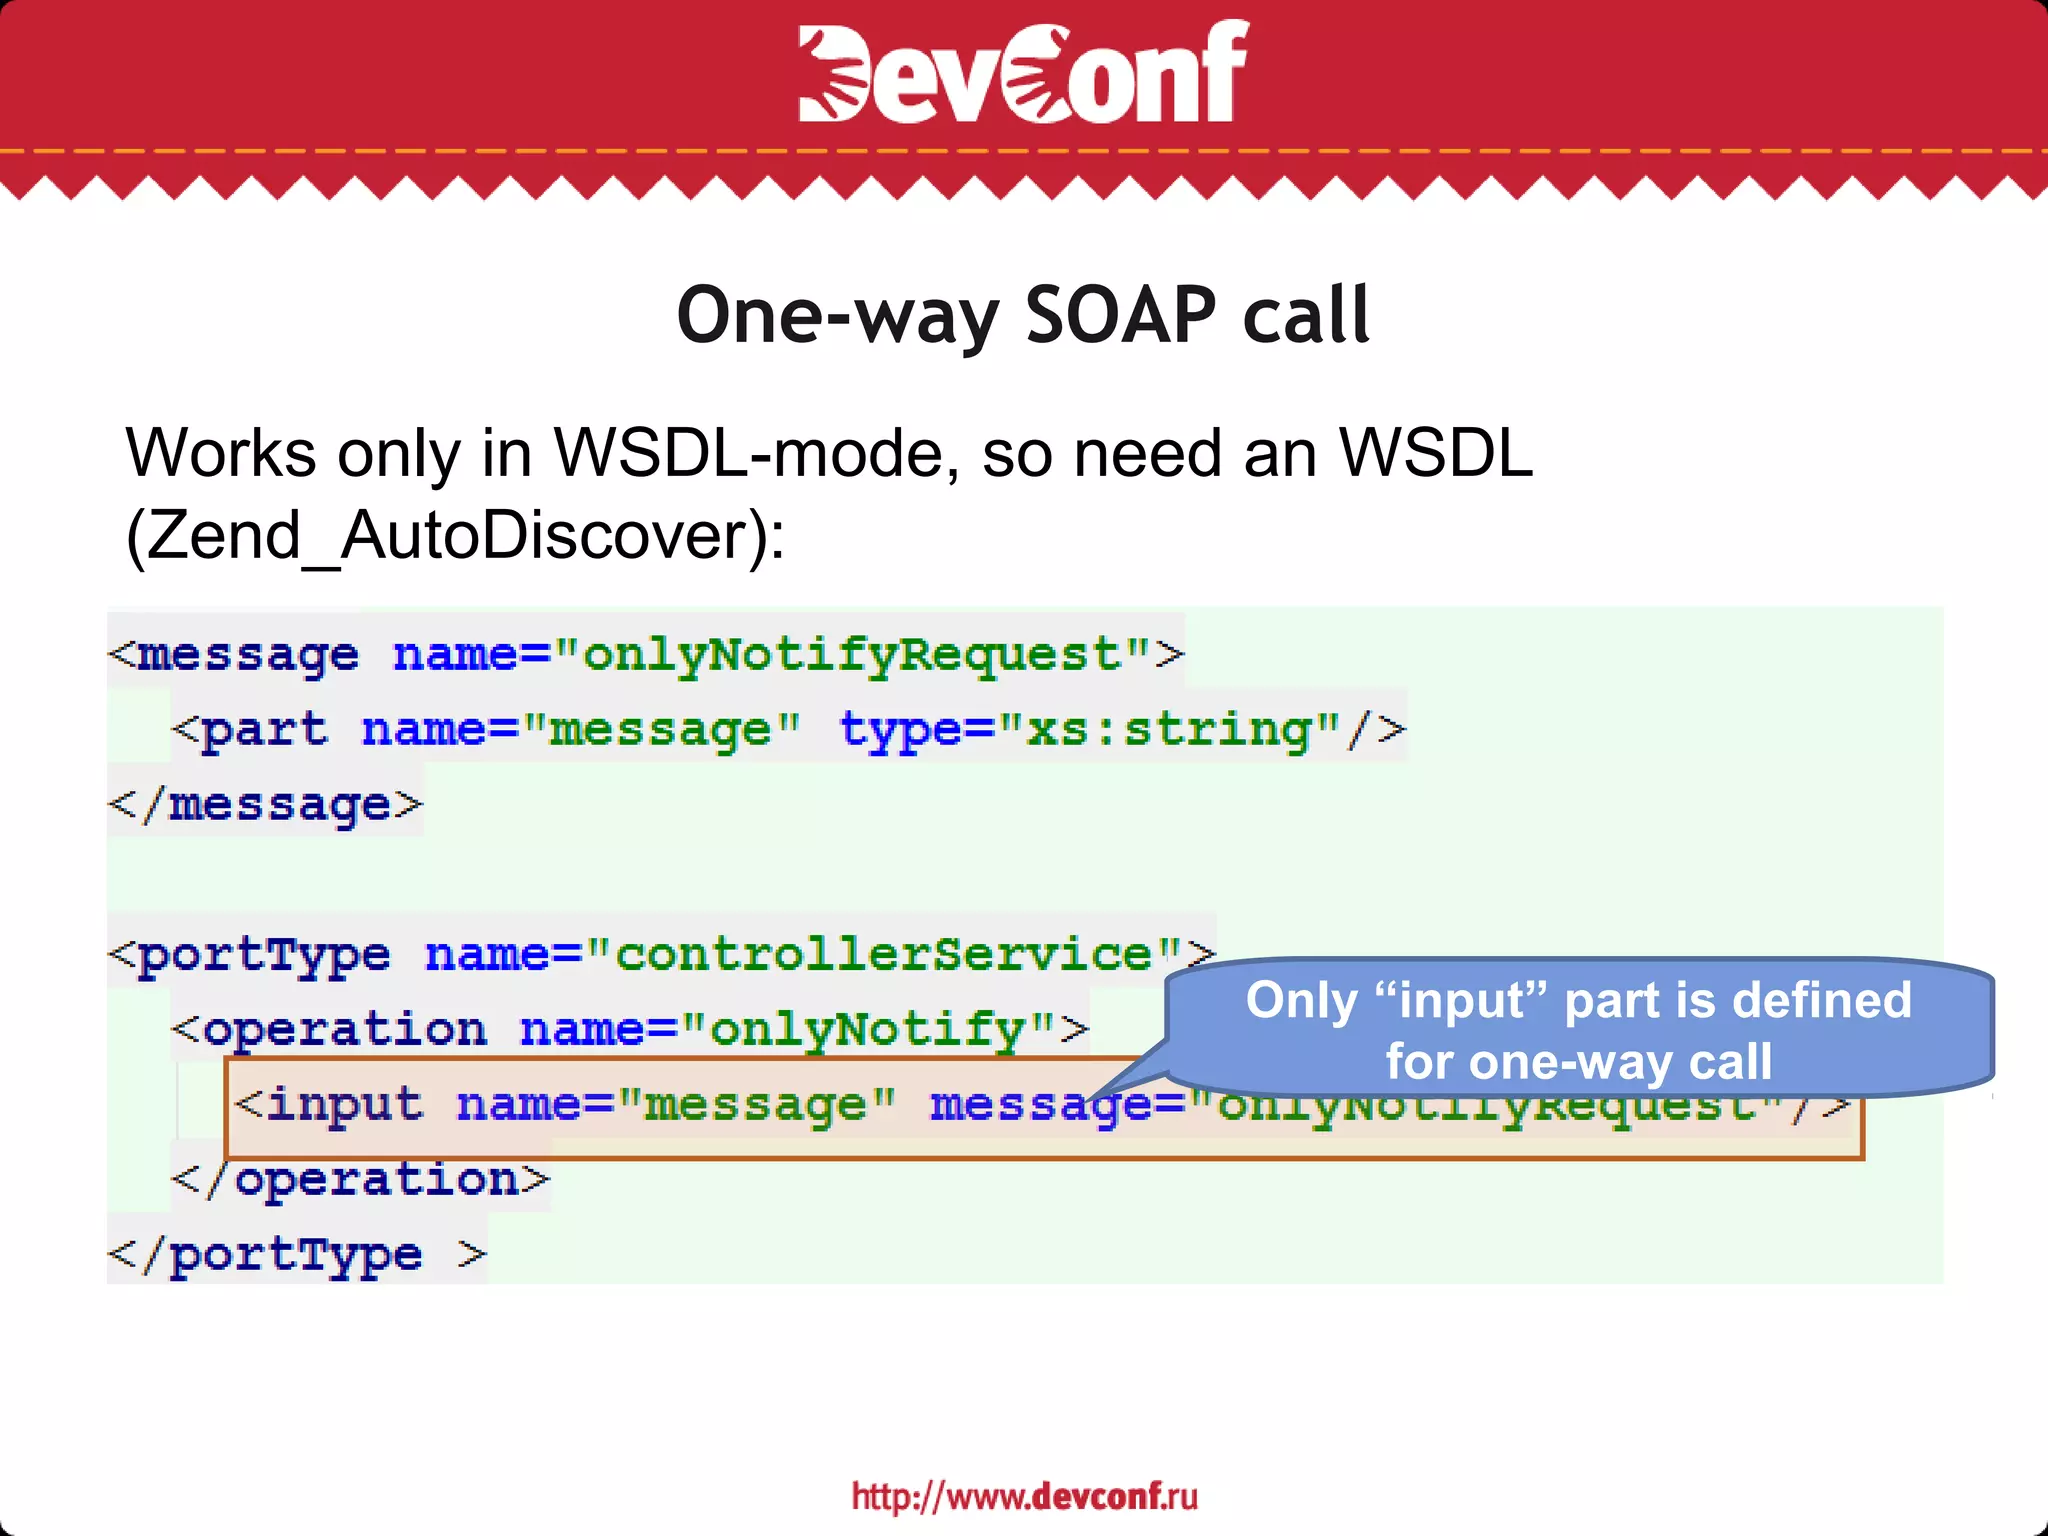
Task: Click the <portType name="controllerService"> line
Action: click(662, 955)
